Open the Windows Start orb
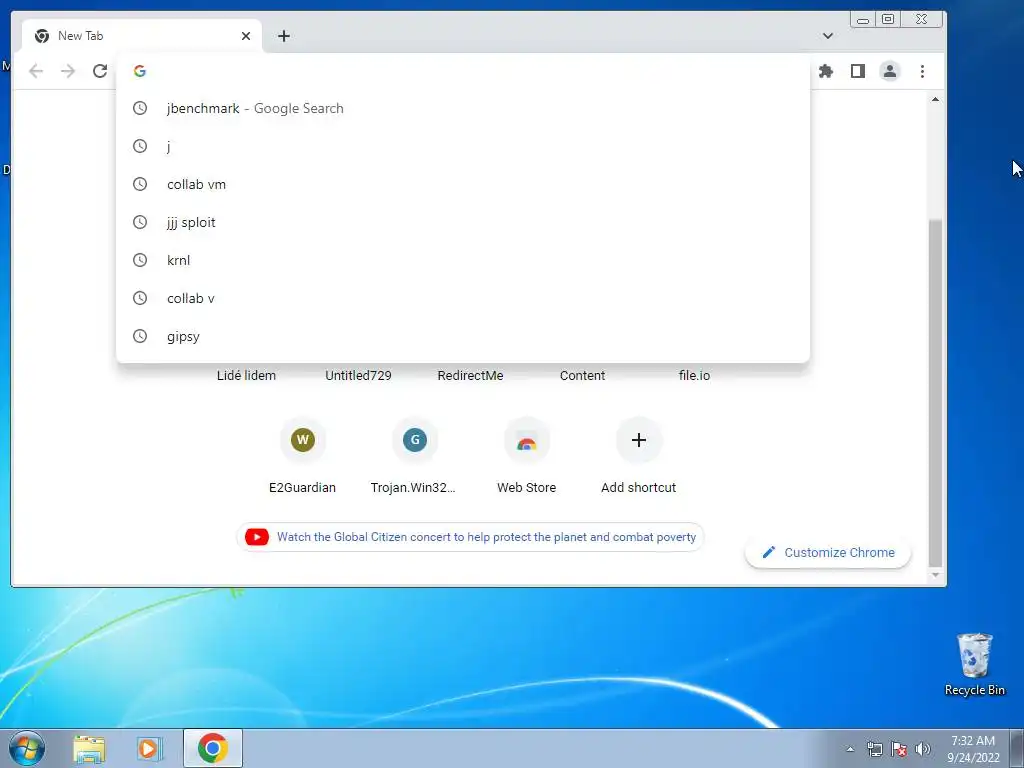1024x768 pixels. click(x=27, y=748)
